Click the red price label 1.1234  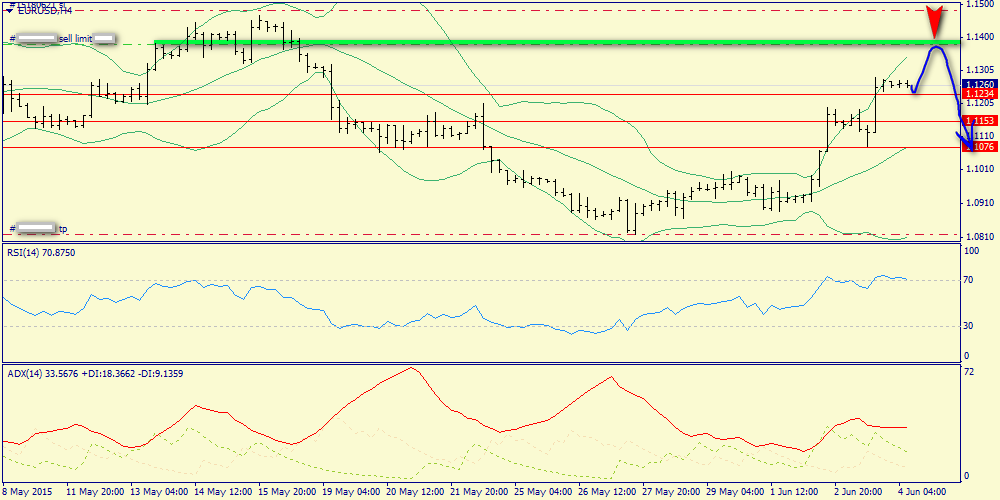click(x=980, y=94)
